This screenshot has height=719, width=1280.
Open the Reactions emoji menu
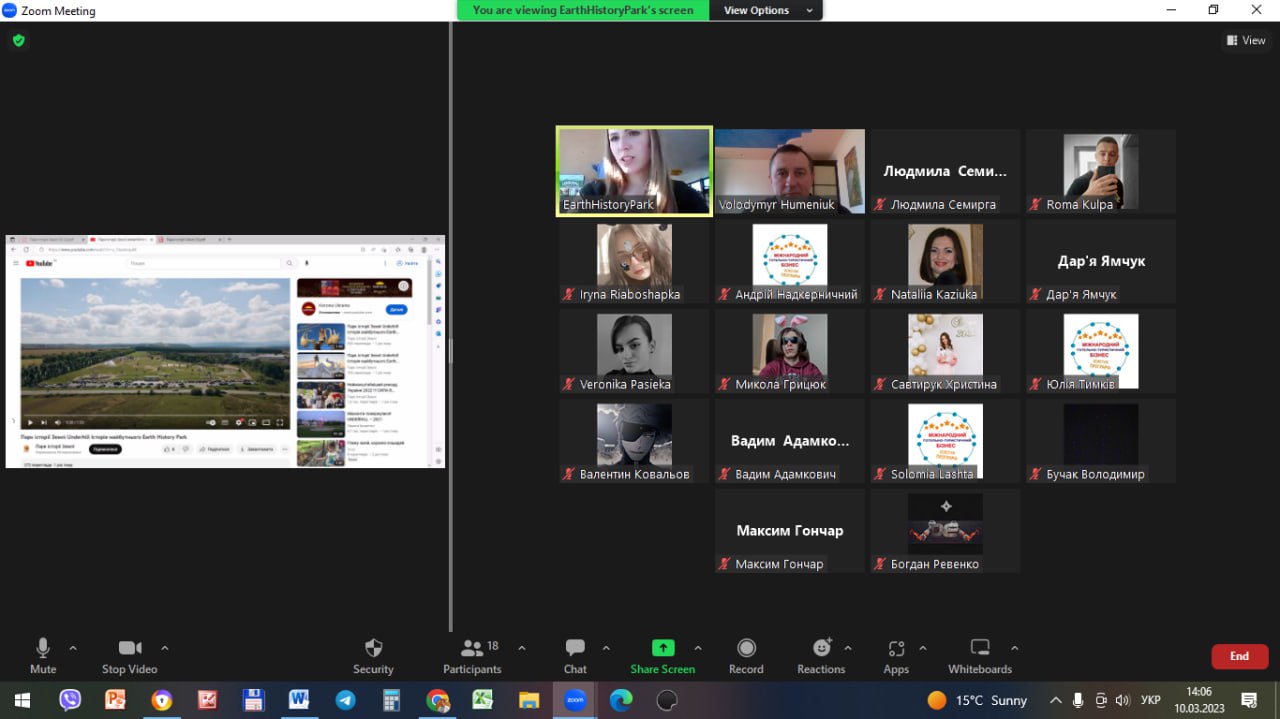(821, 656)
